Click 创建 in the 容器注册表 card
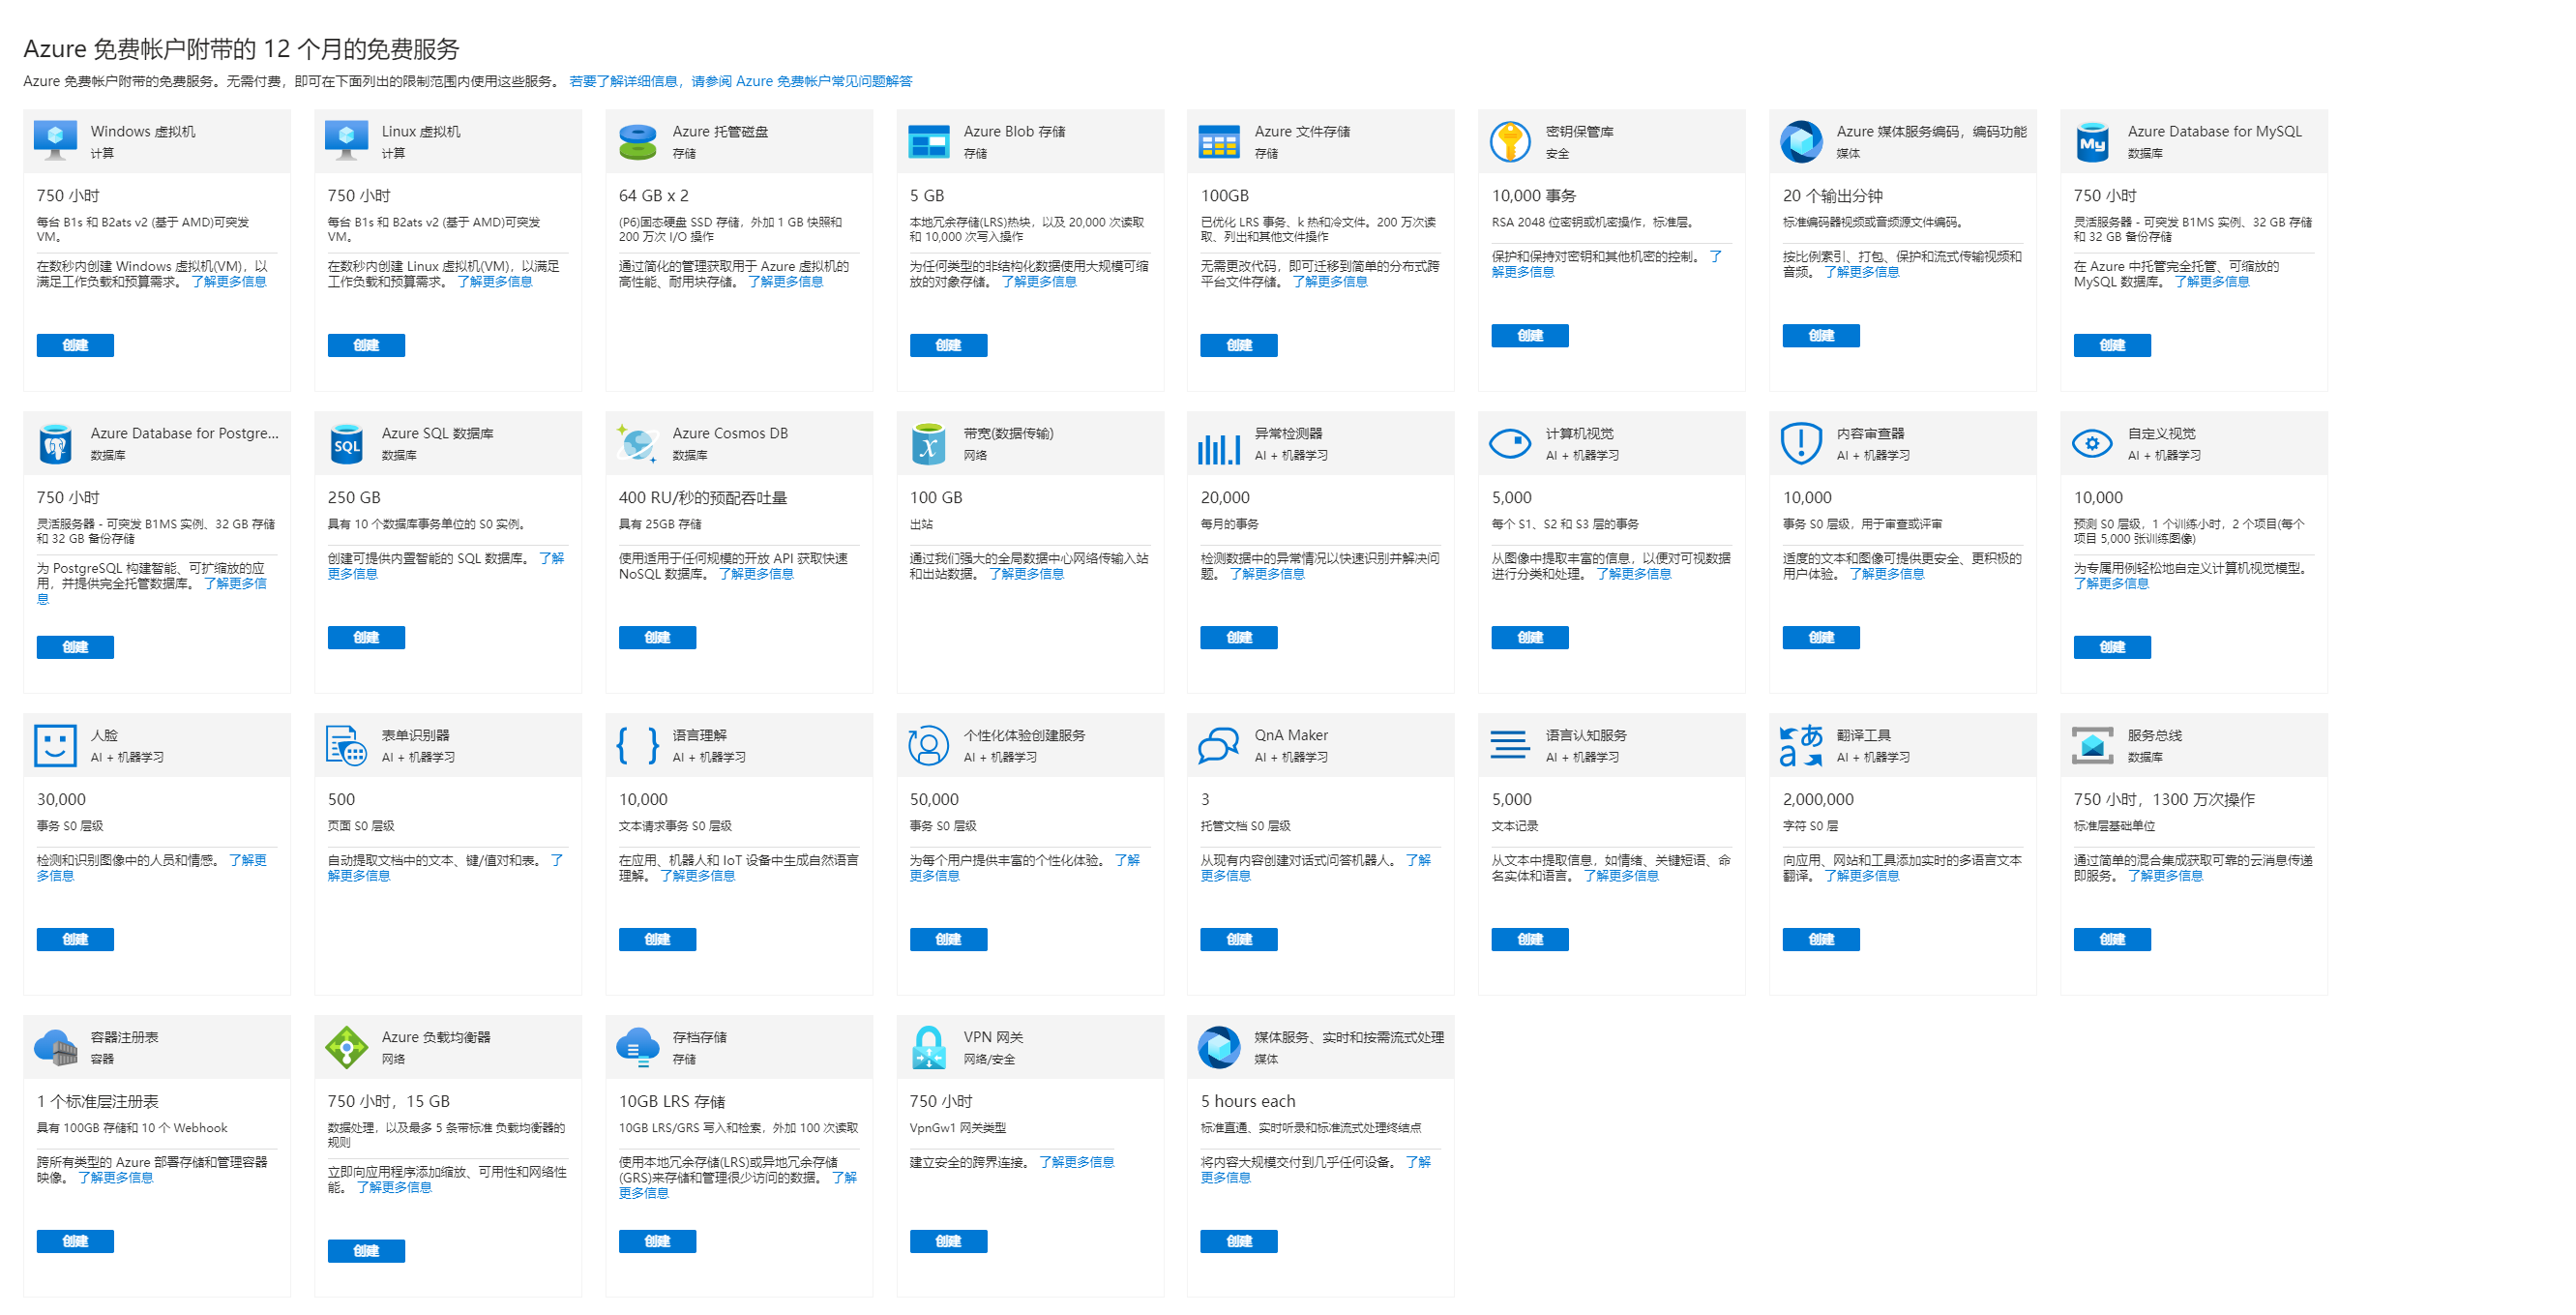This screenshot has height=1315, width=2576. tap(75, 1241)
